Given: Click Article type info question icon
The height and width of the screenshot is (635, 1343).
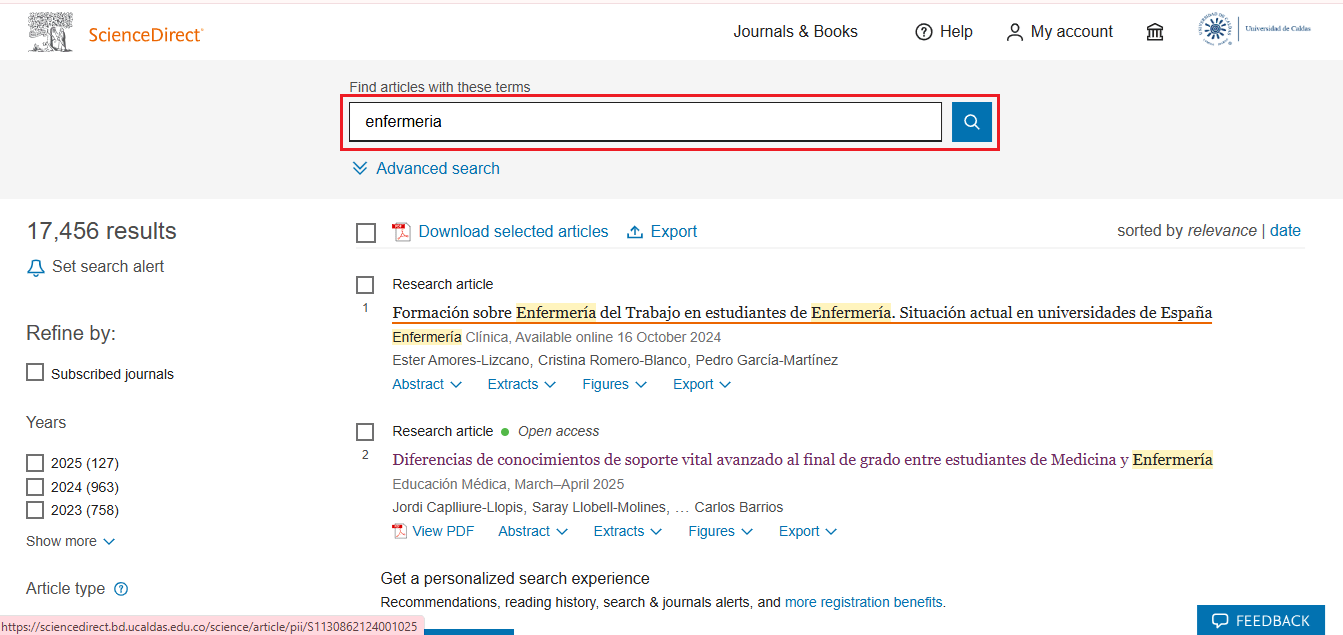Looking at the screenshot, I should pyautogui.click(x=121, y=589).
